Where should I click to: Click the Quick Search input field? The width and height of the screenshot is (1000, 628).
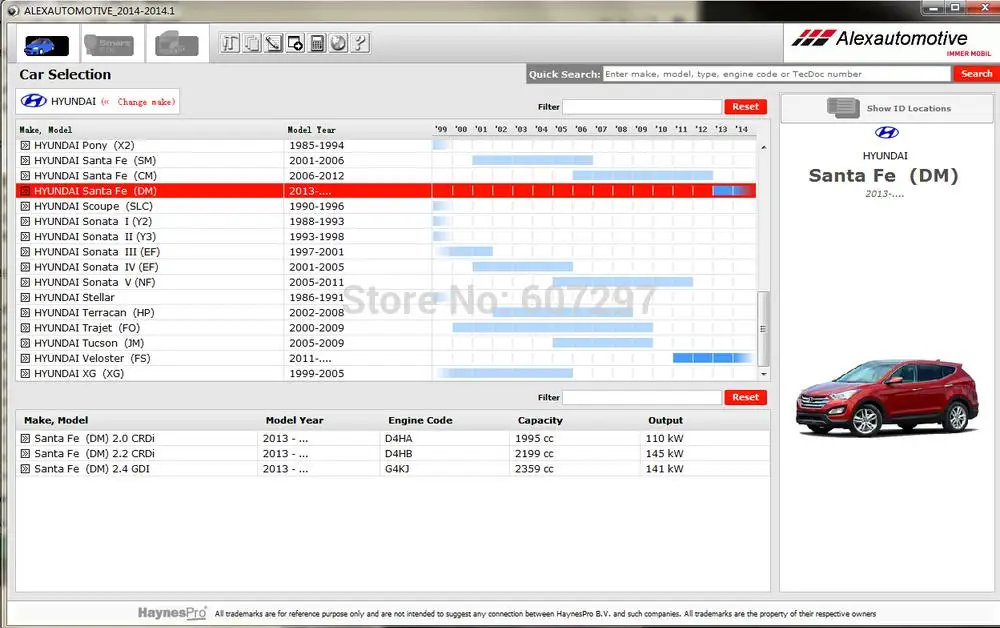coord(777,74)
